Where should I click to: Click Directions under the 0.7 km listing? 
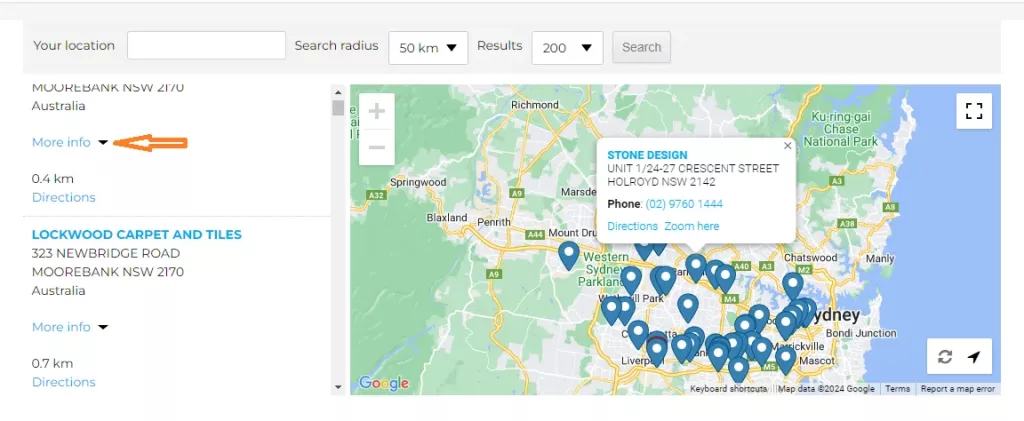tap(64, 382)
